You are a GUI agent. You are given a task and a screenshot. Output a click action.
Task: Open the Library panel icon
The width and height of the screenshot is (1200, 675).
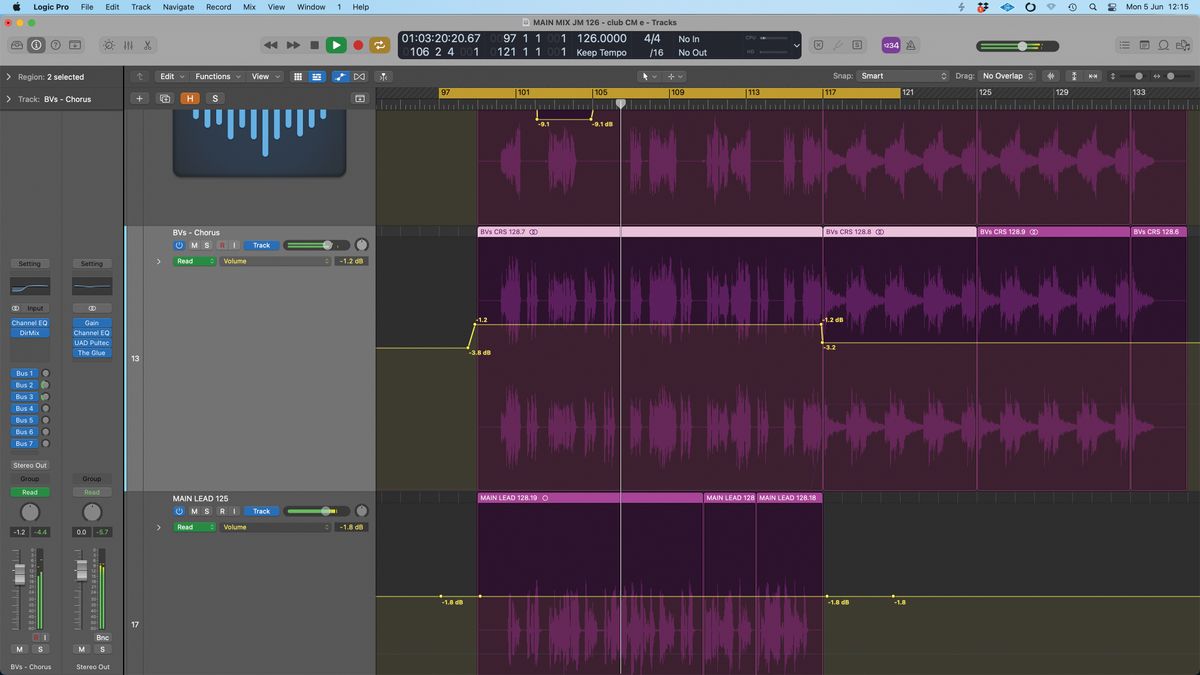point(16,45)
